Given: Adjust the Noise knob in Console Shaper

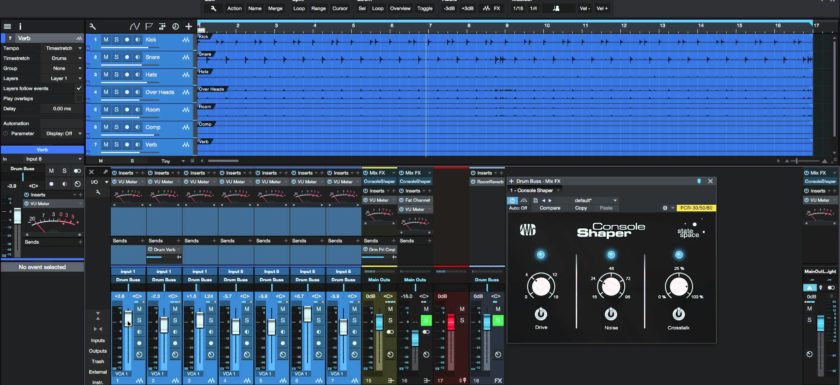Looking at the screenshot, I should 610,286.
